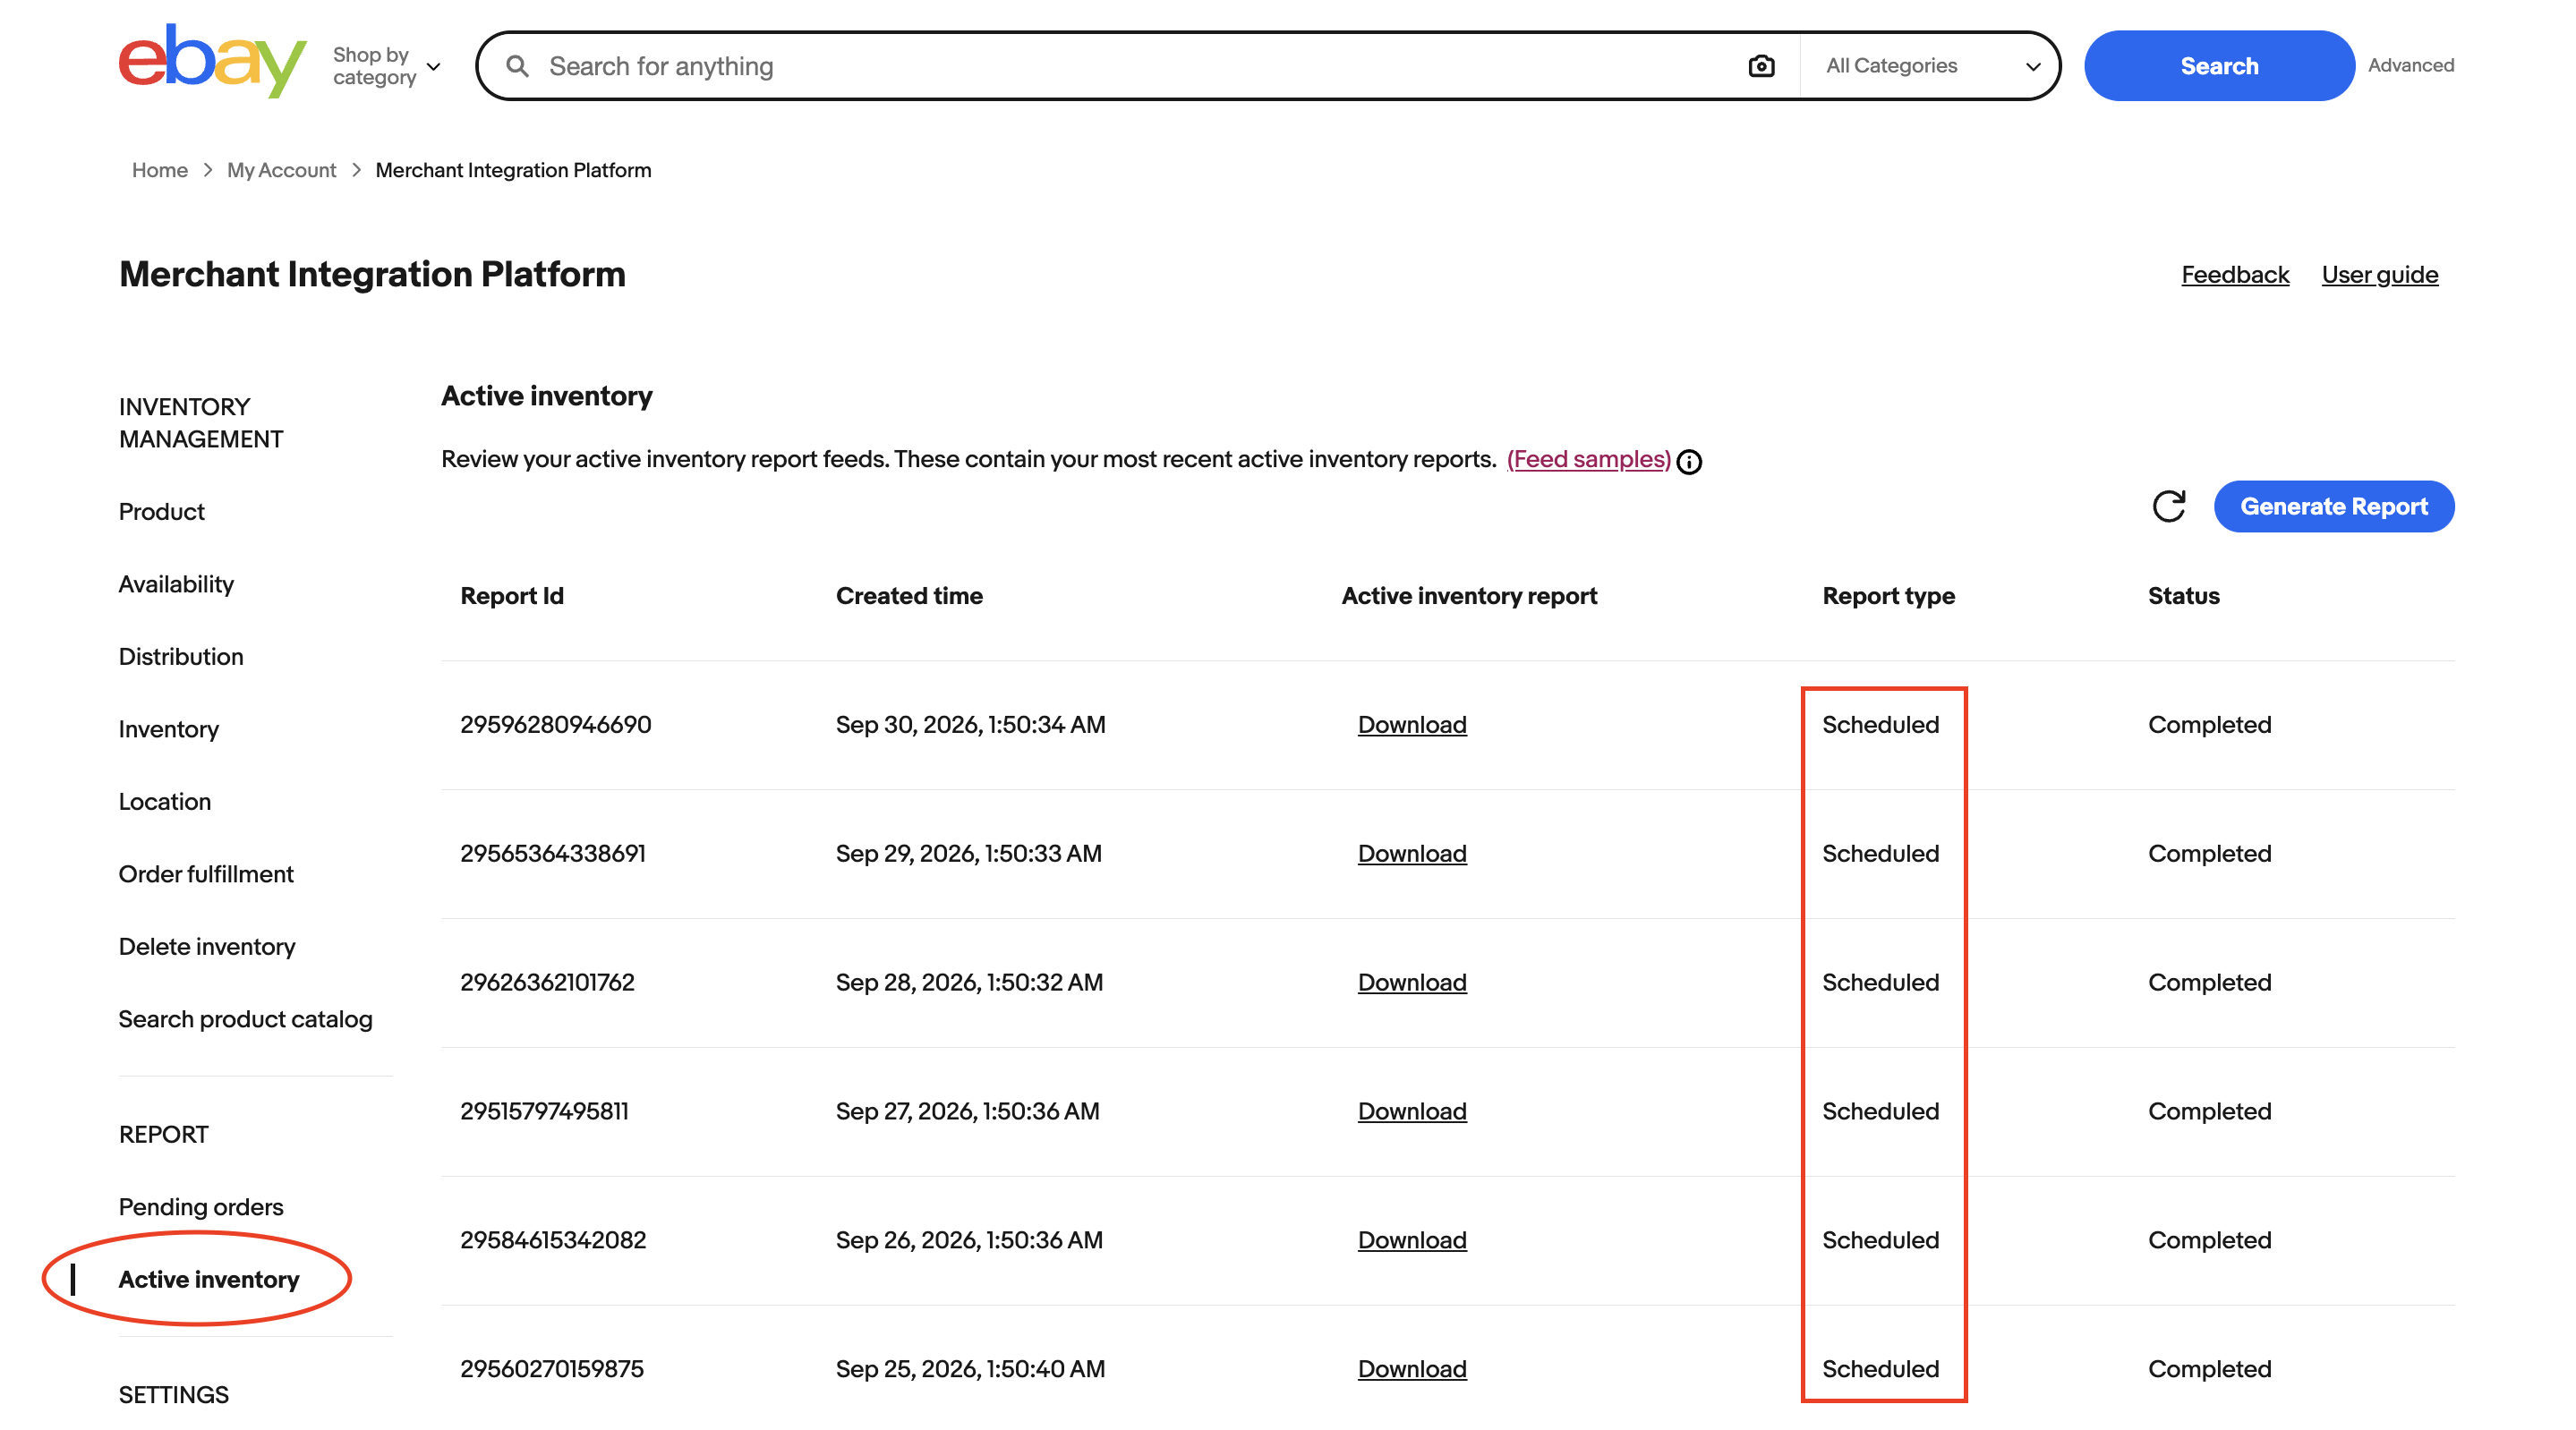This screenshot has width=2576, height=1430.
Task: Click the eBay logo
Action: tap(212, 62)
